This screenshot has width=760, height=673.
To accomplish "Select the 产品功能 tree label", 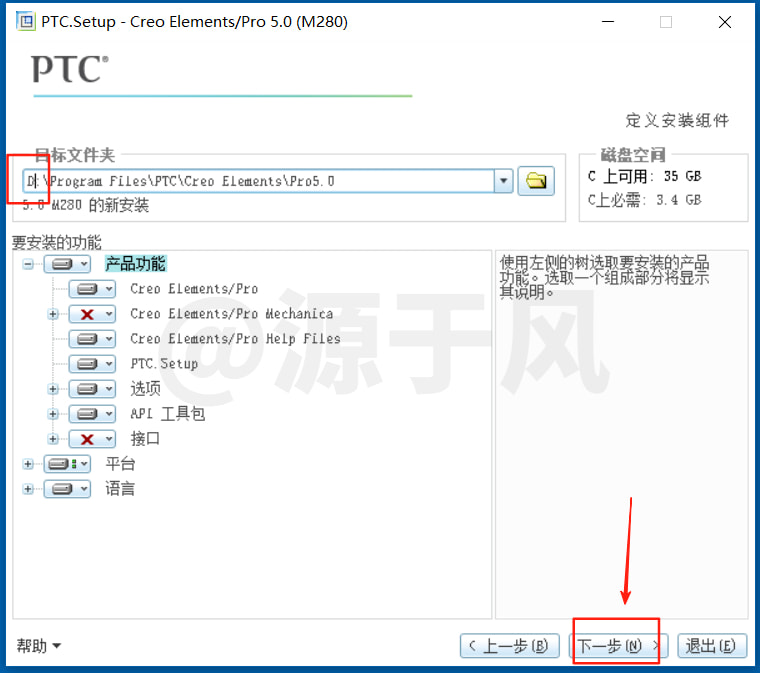I will coord(135,264).
